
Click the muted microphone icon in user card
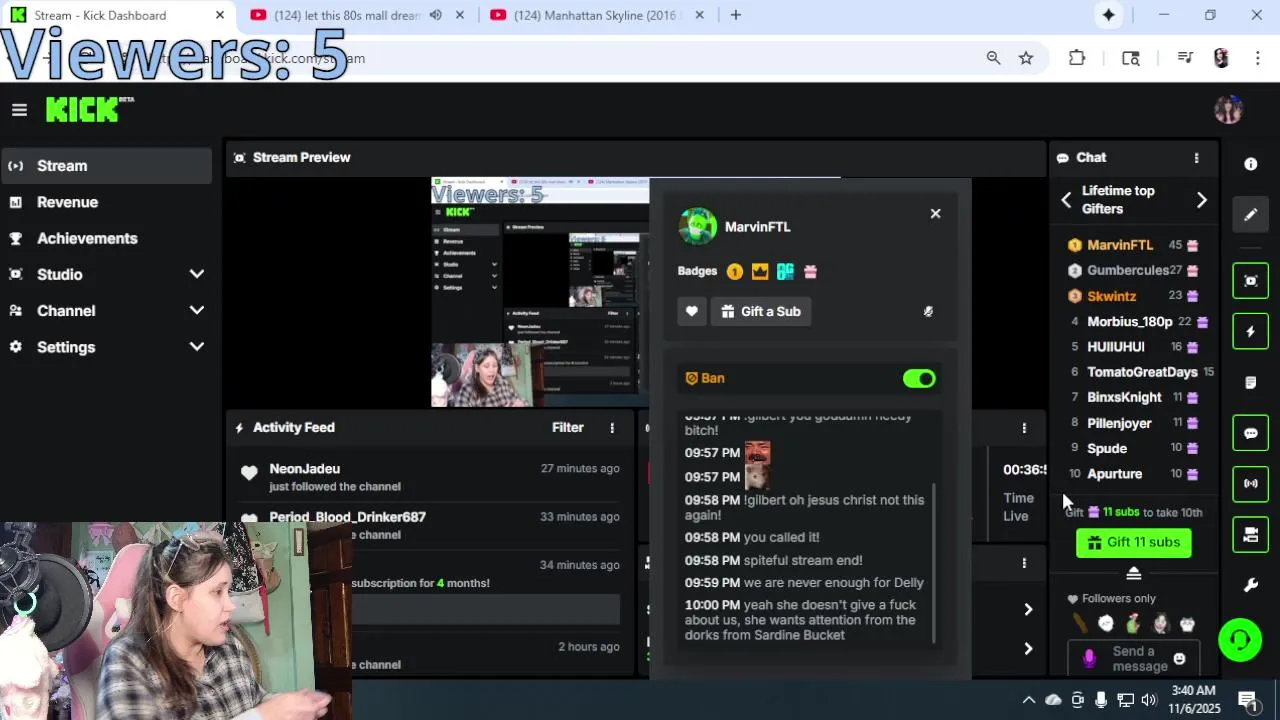tap(928, 311)
